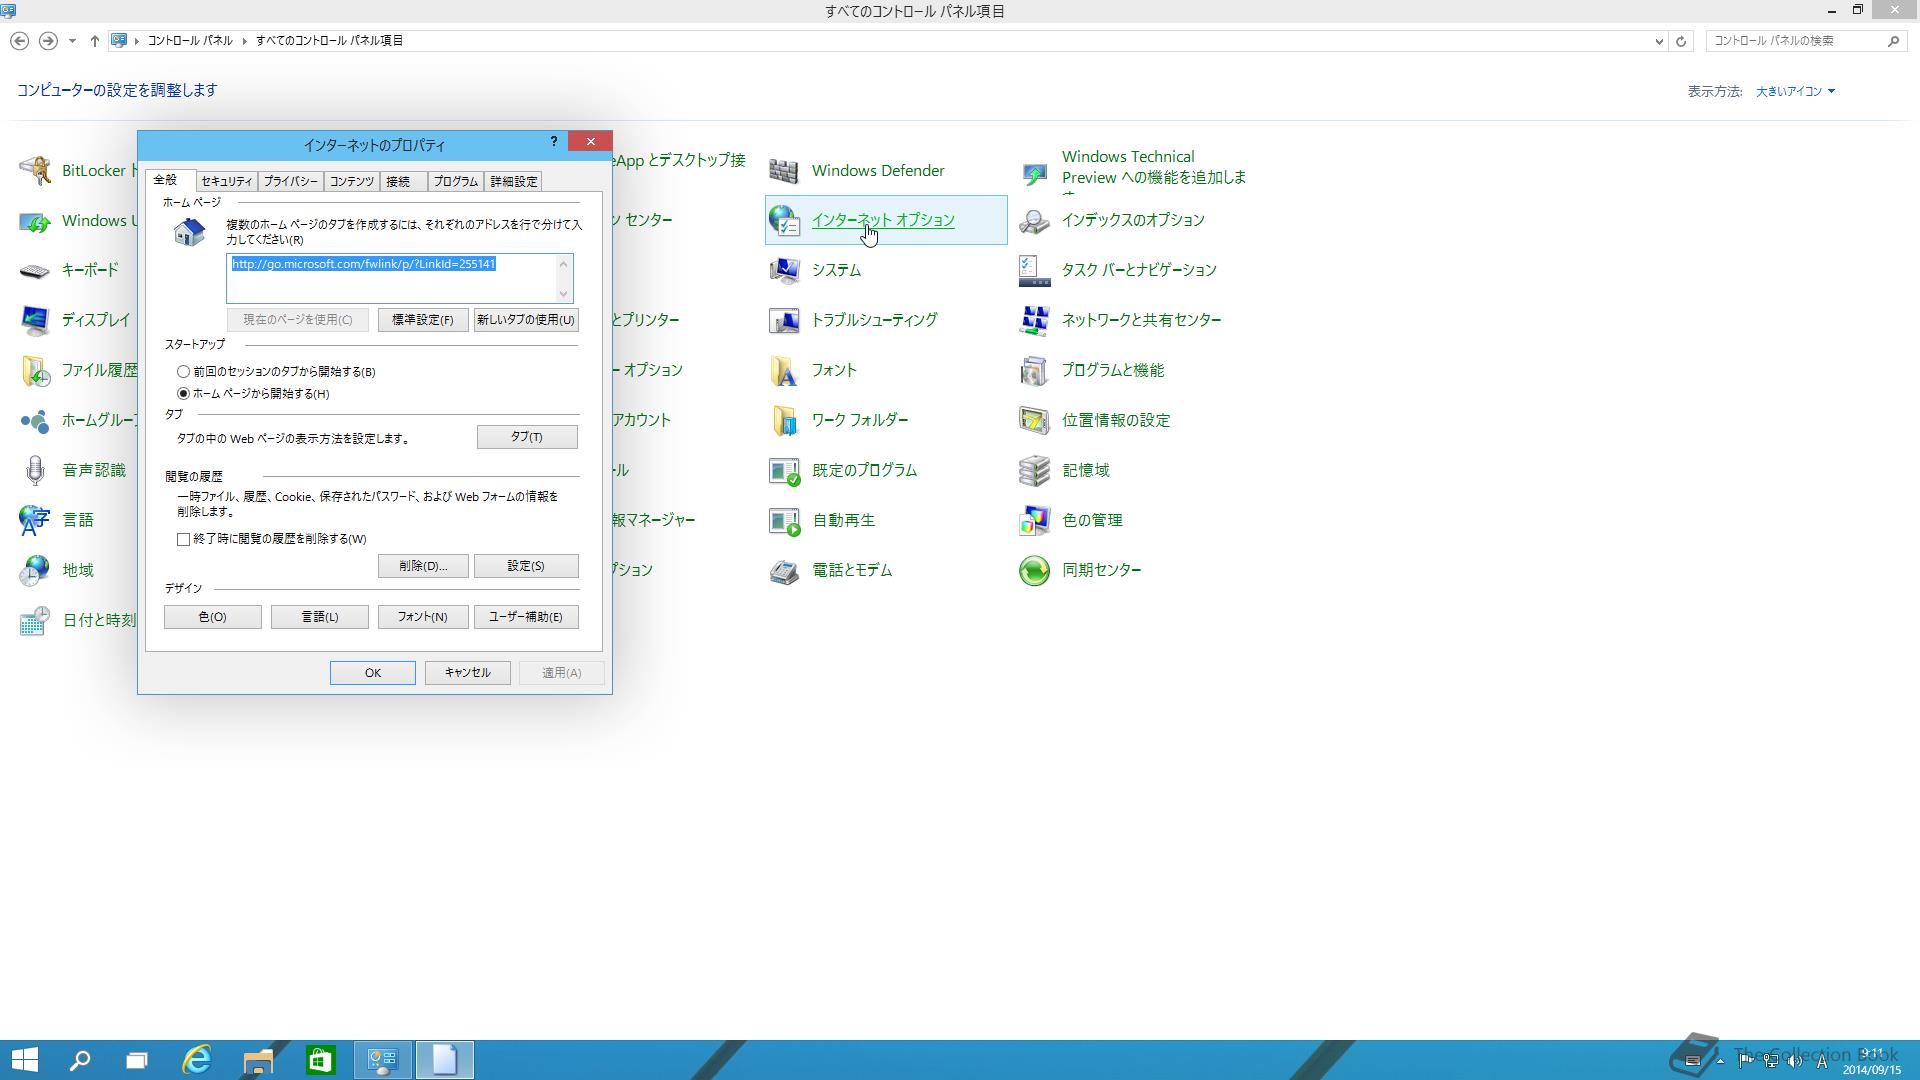
Task: Open the Work Folders (ワーク フォルダー) icon
Action: pos(784,420)
